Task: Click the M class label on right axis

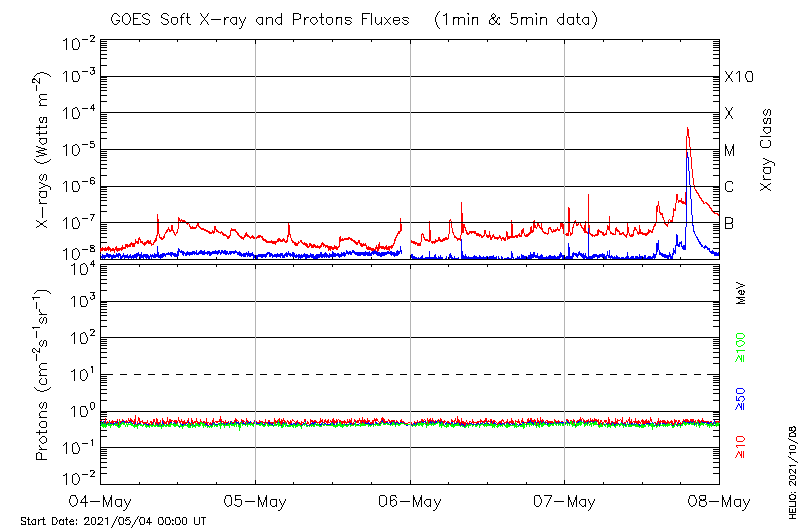Action: pos(730,150)
